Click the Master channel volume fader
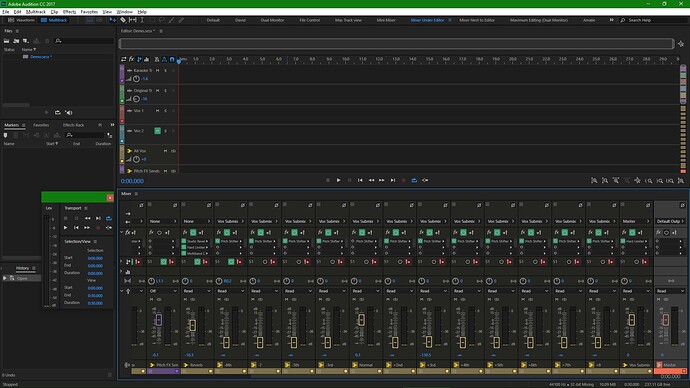 point(665,319)
